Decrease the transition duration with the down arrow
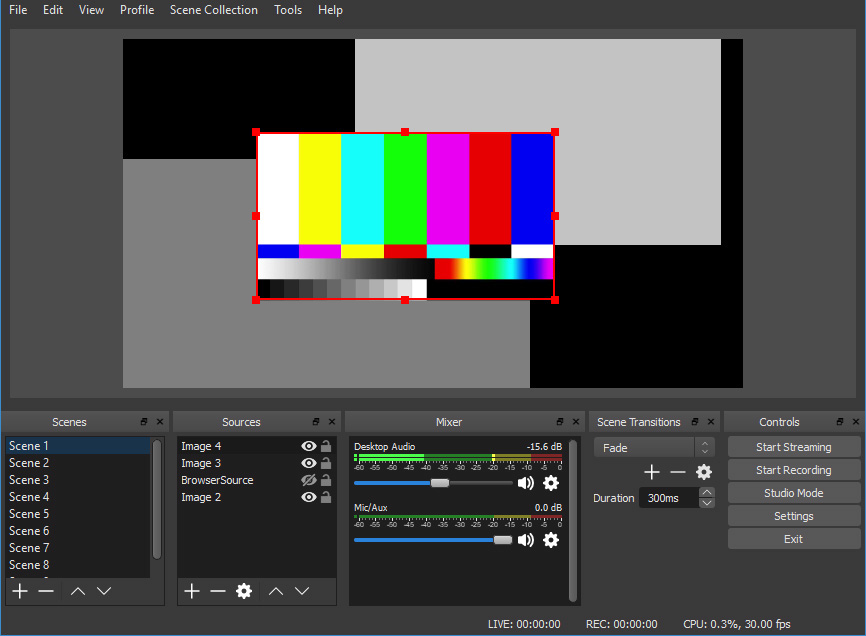The width and height of the screenshot is (866, 636). pos(707,503)
